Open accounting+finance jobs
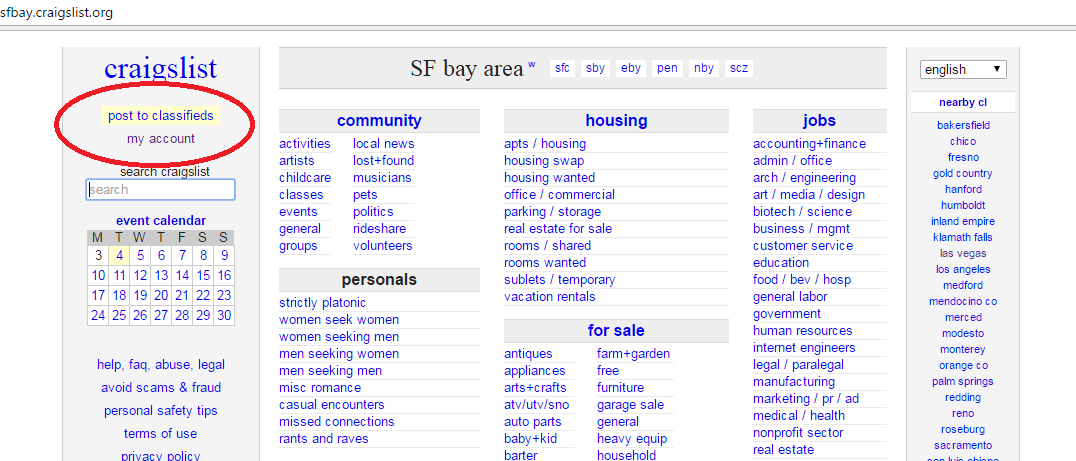The width and height of the screenshot is (1076, 461). click(x=810, y=143)
